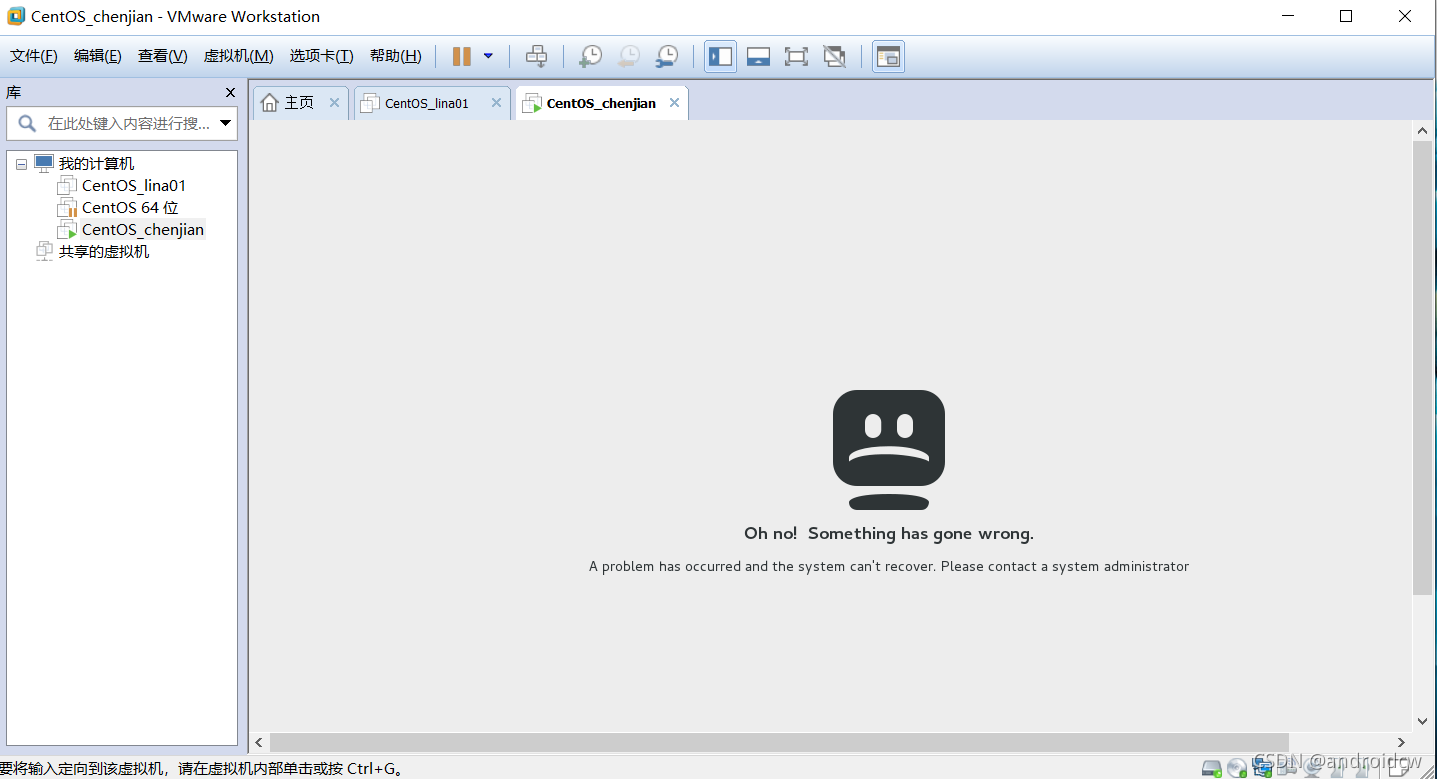Open the 帮助(H) menu
Viewport: 1437px width, 779px height.
pyautogui.click(x=396, y=56)
